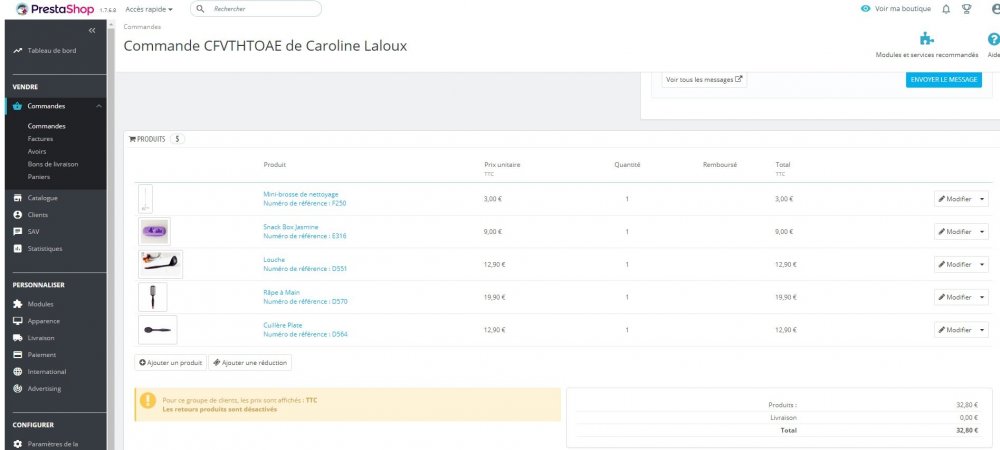Open Catalogue in the sidebar
Screen dimensions: 1000x450
42,198
